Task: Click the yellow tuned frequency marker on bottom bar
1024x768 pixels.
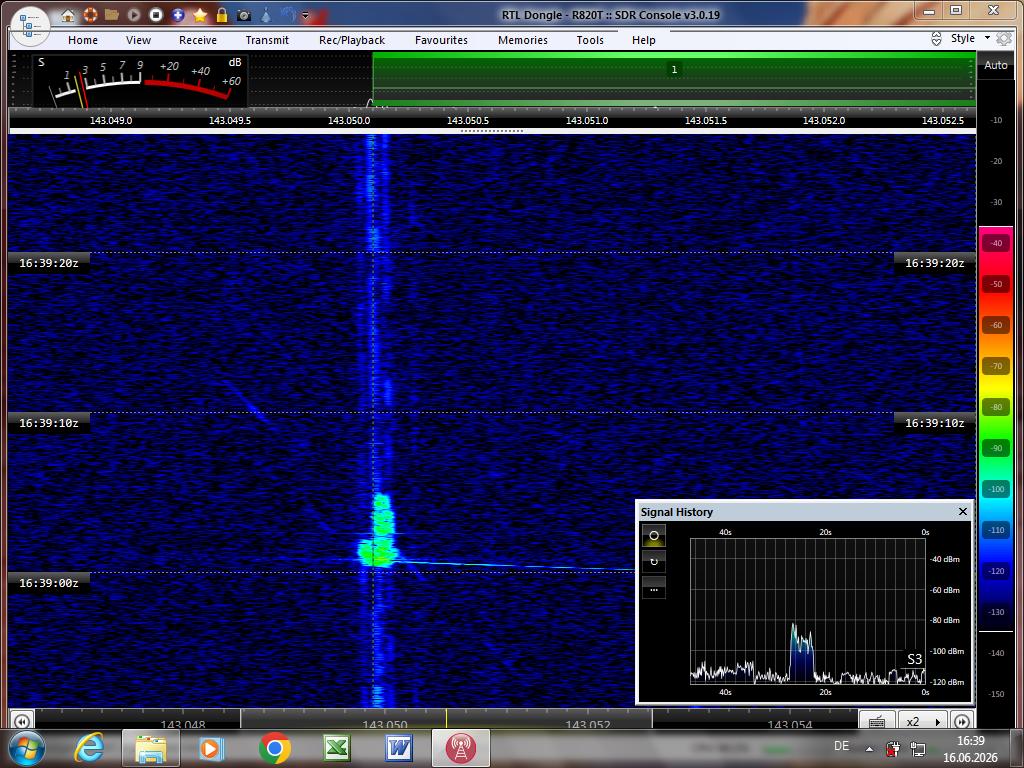Action: 446,718
